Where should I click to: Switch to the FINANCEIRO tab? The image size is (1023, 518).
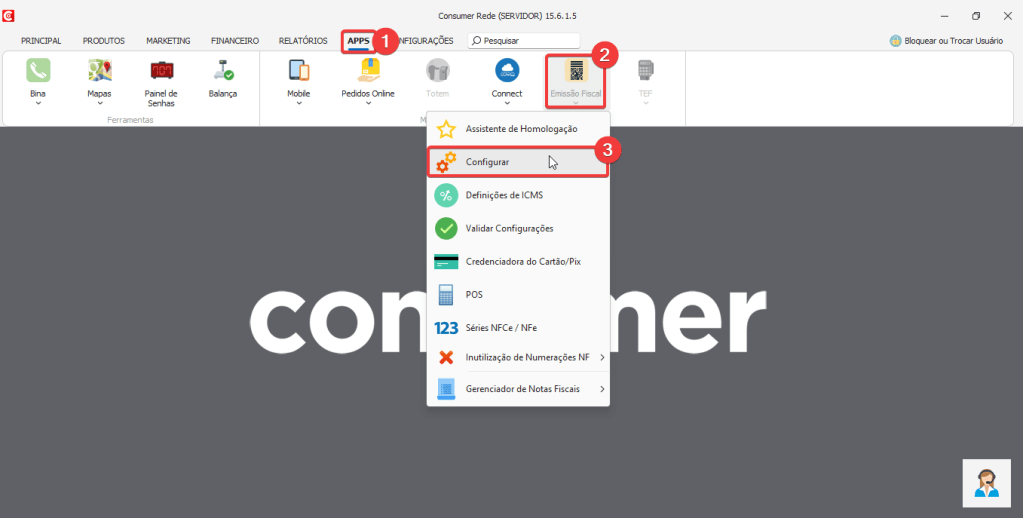click(x=235, y=41)
